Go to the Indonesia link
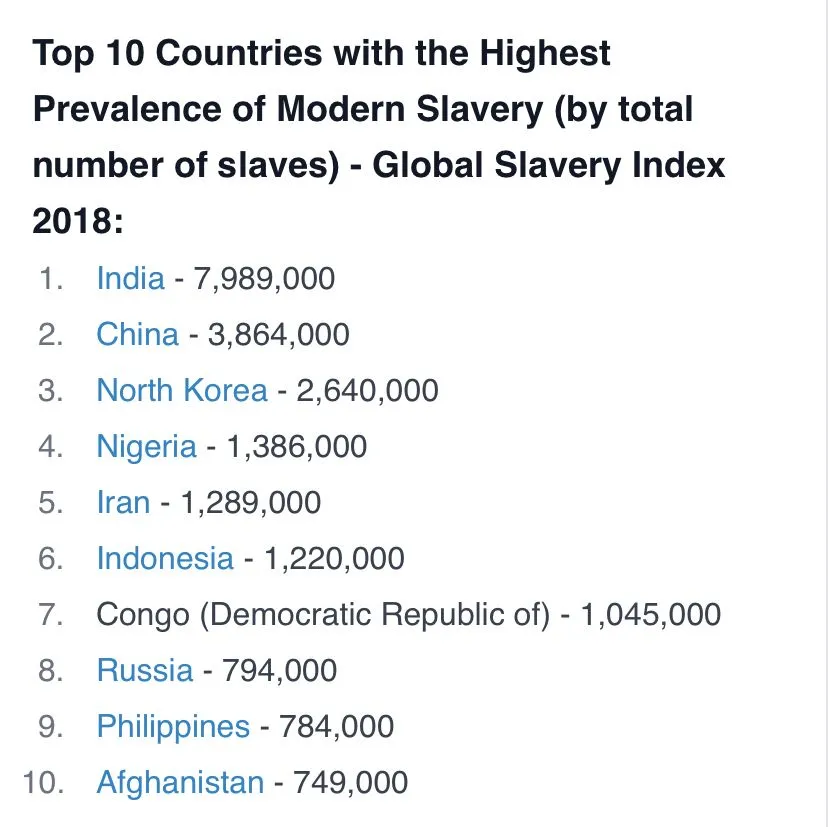828x827 pixels. pyautogui.click(x=165, y=557)
